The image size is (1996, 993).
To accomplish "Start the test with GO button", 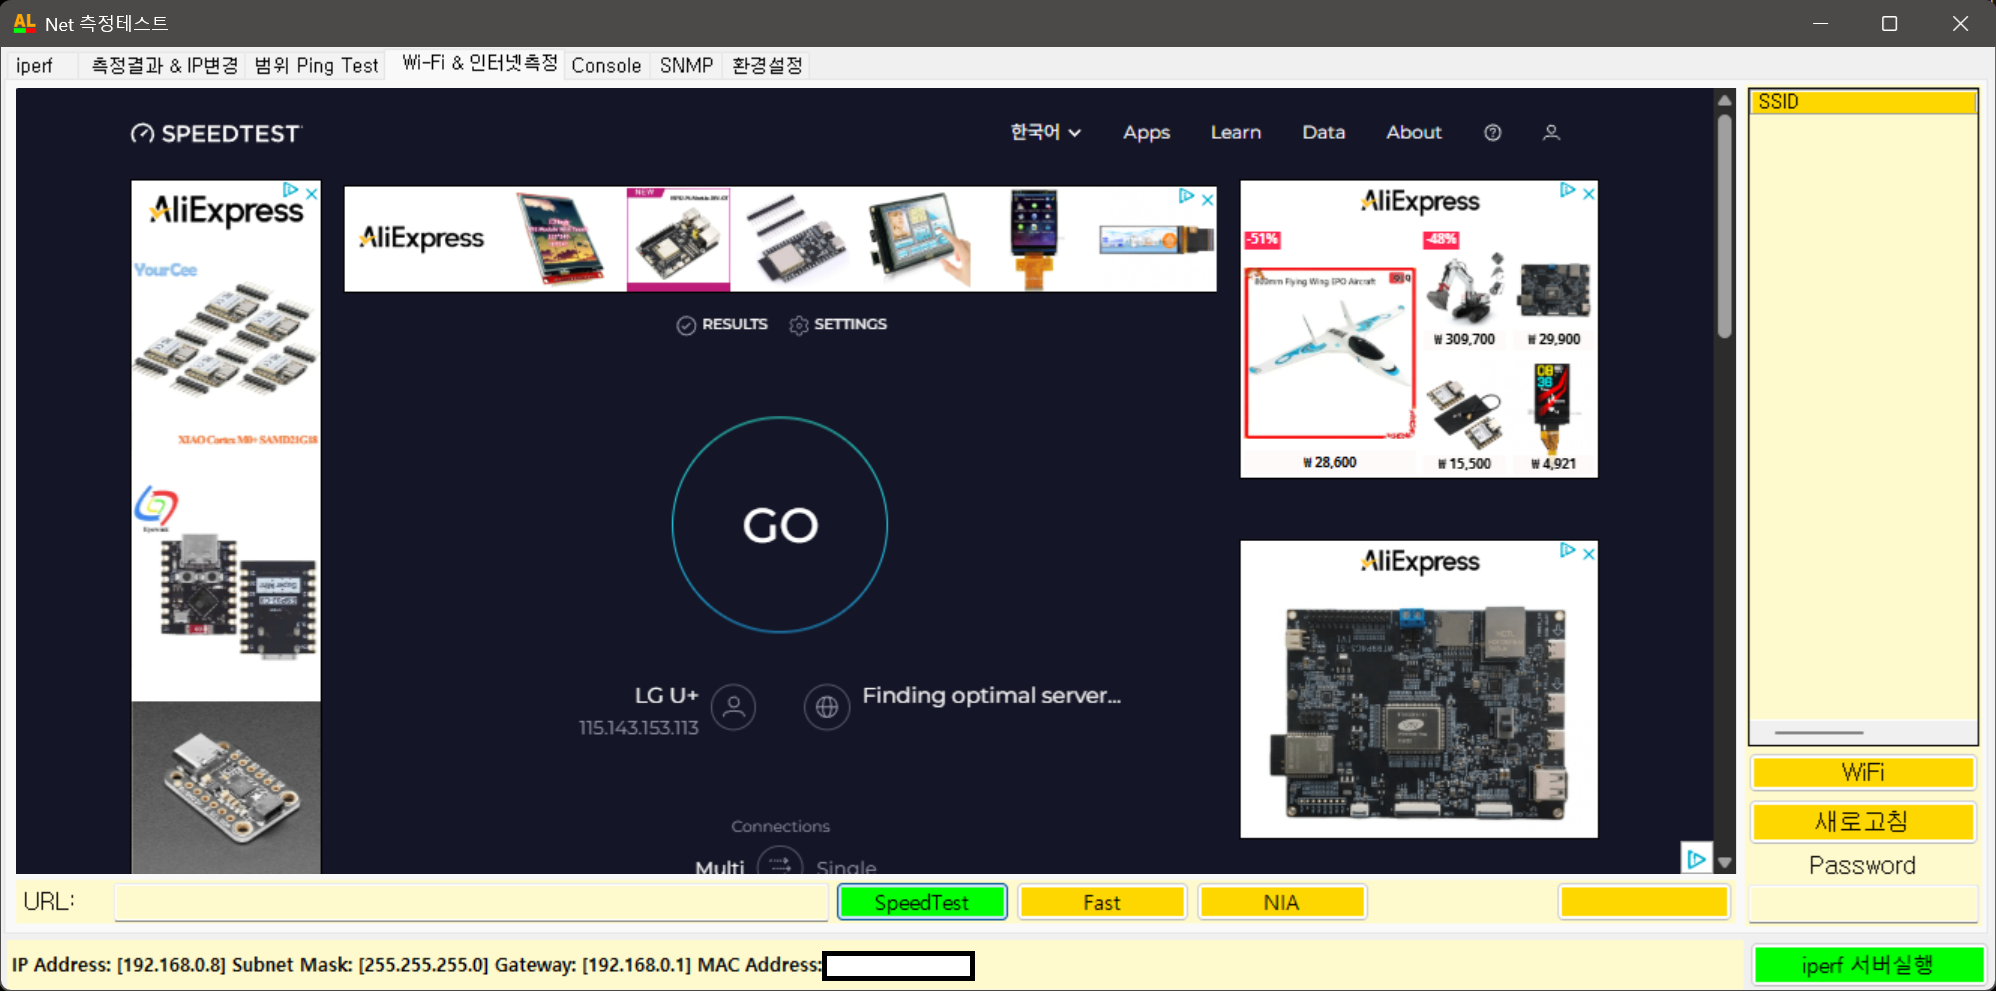I will (780, 525).
